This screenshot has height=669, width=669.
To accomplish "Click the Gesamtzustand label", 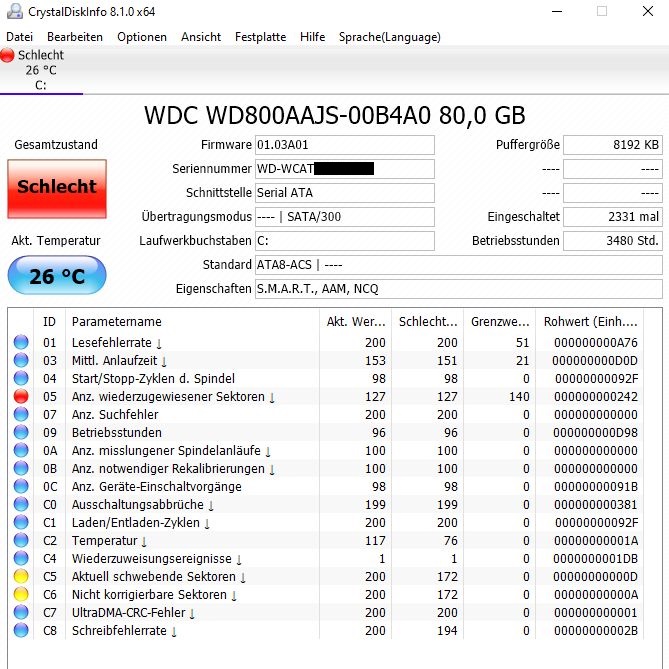I will [x=56, y=145].
